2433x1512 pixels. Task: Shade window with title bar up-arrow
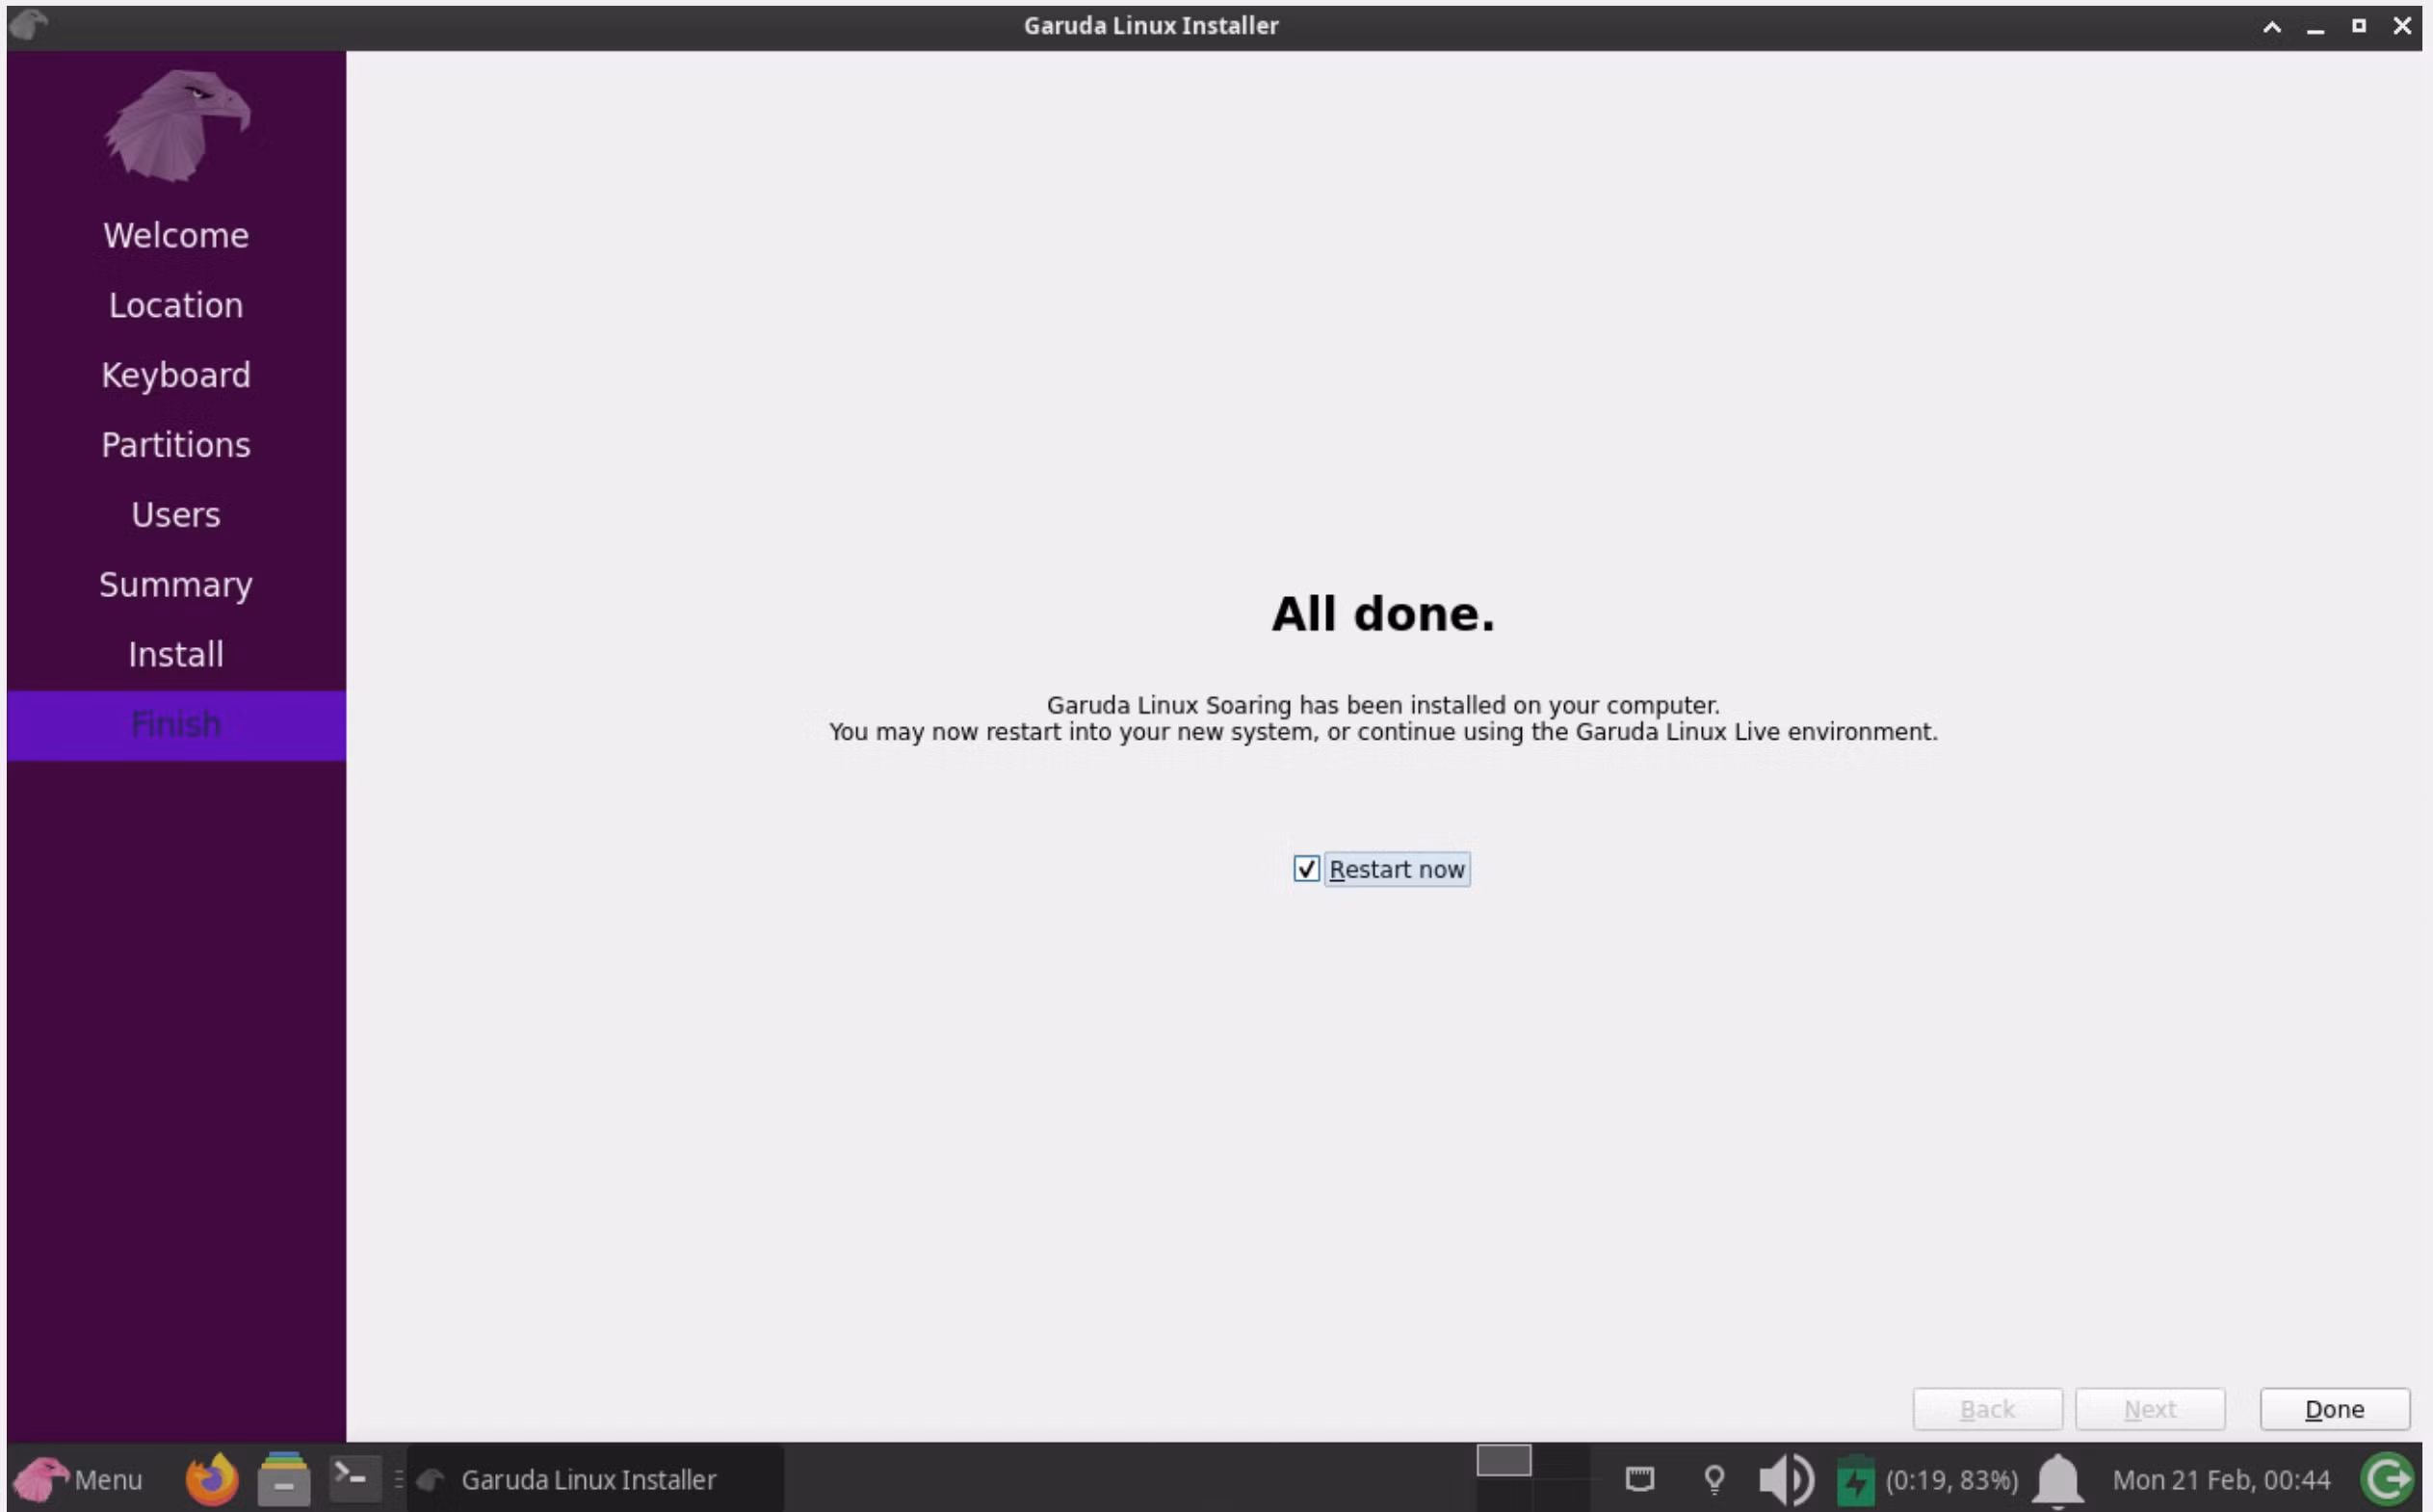tap(2271, 27)
